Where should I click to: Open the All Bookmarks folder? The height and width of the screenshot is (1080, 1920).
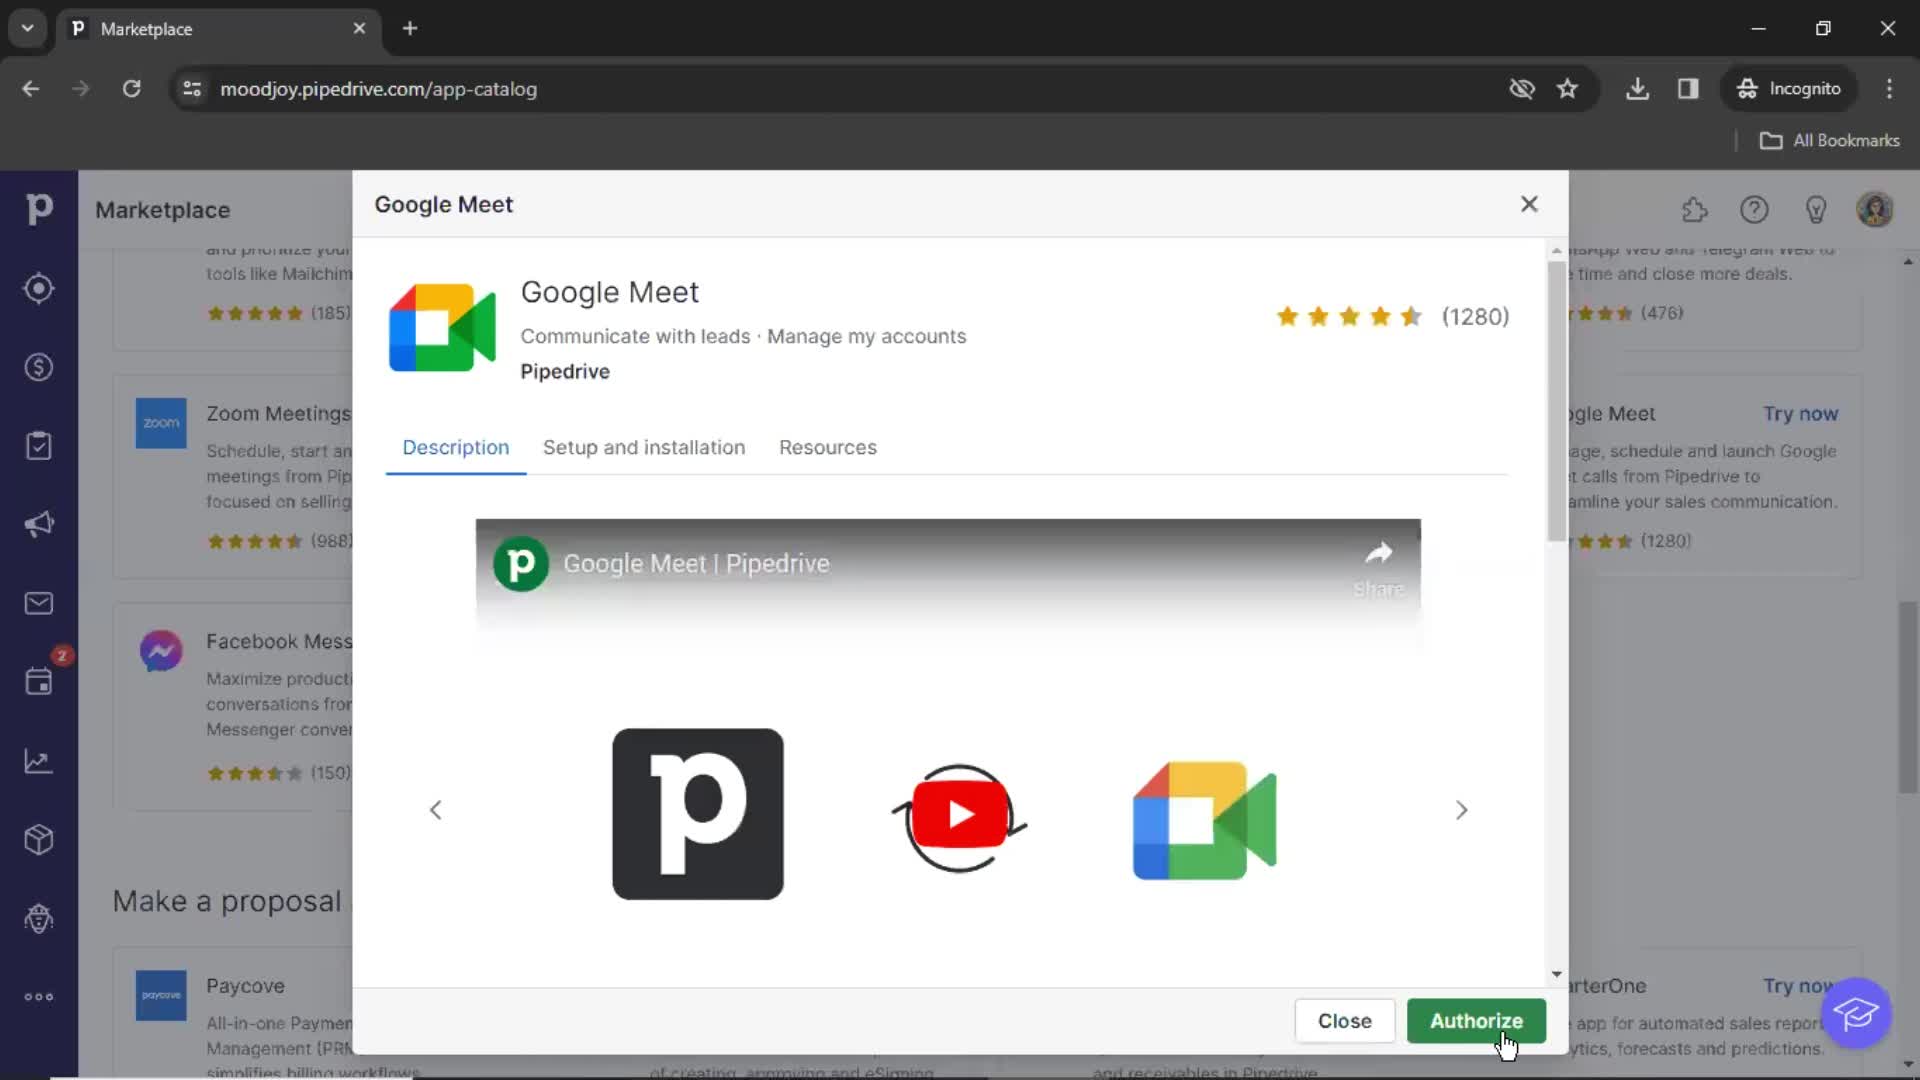[x=1829, y=141]
